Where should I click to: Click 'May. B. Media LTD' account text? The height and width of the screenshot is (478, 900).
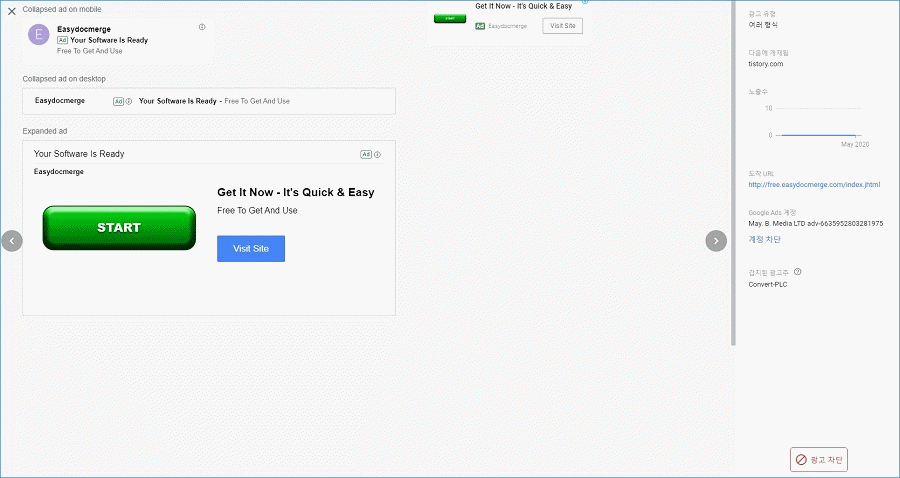pos(777,223)
